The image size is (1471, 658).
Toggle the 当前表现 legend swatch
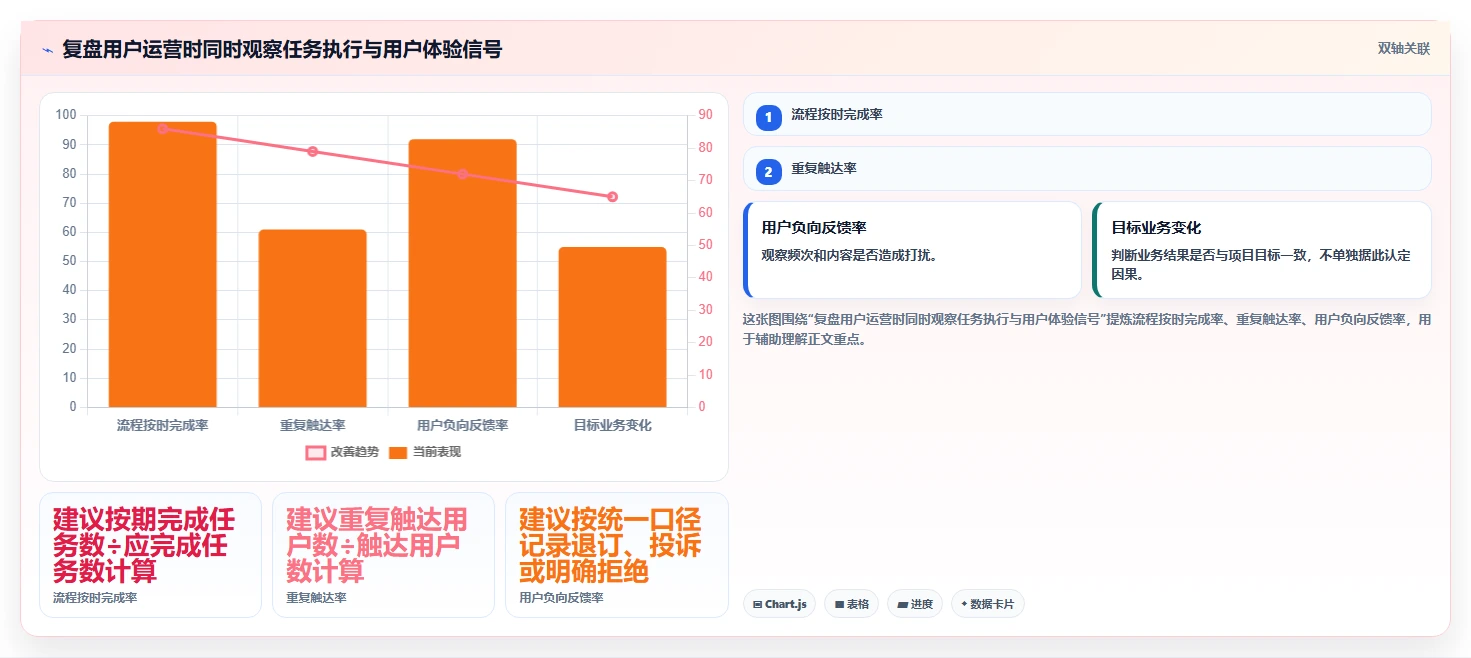398,452
